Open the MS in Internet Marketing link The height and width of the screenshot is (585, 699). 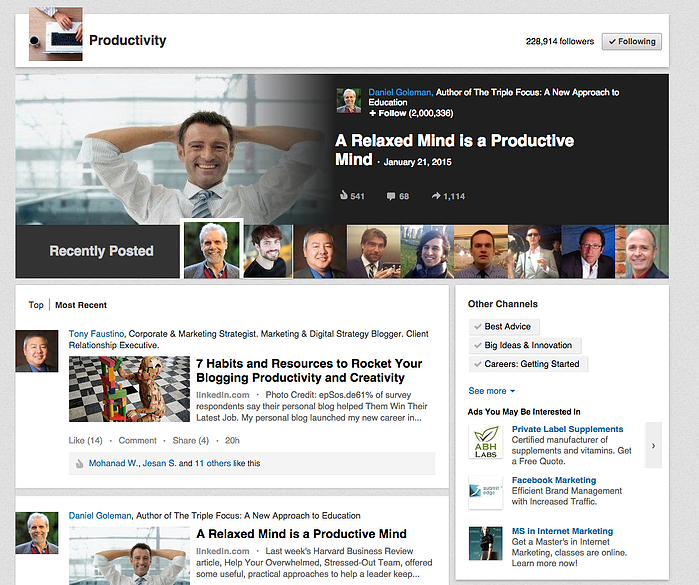point(562,531)
